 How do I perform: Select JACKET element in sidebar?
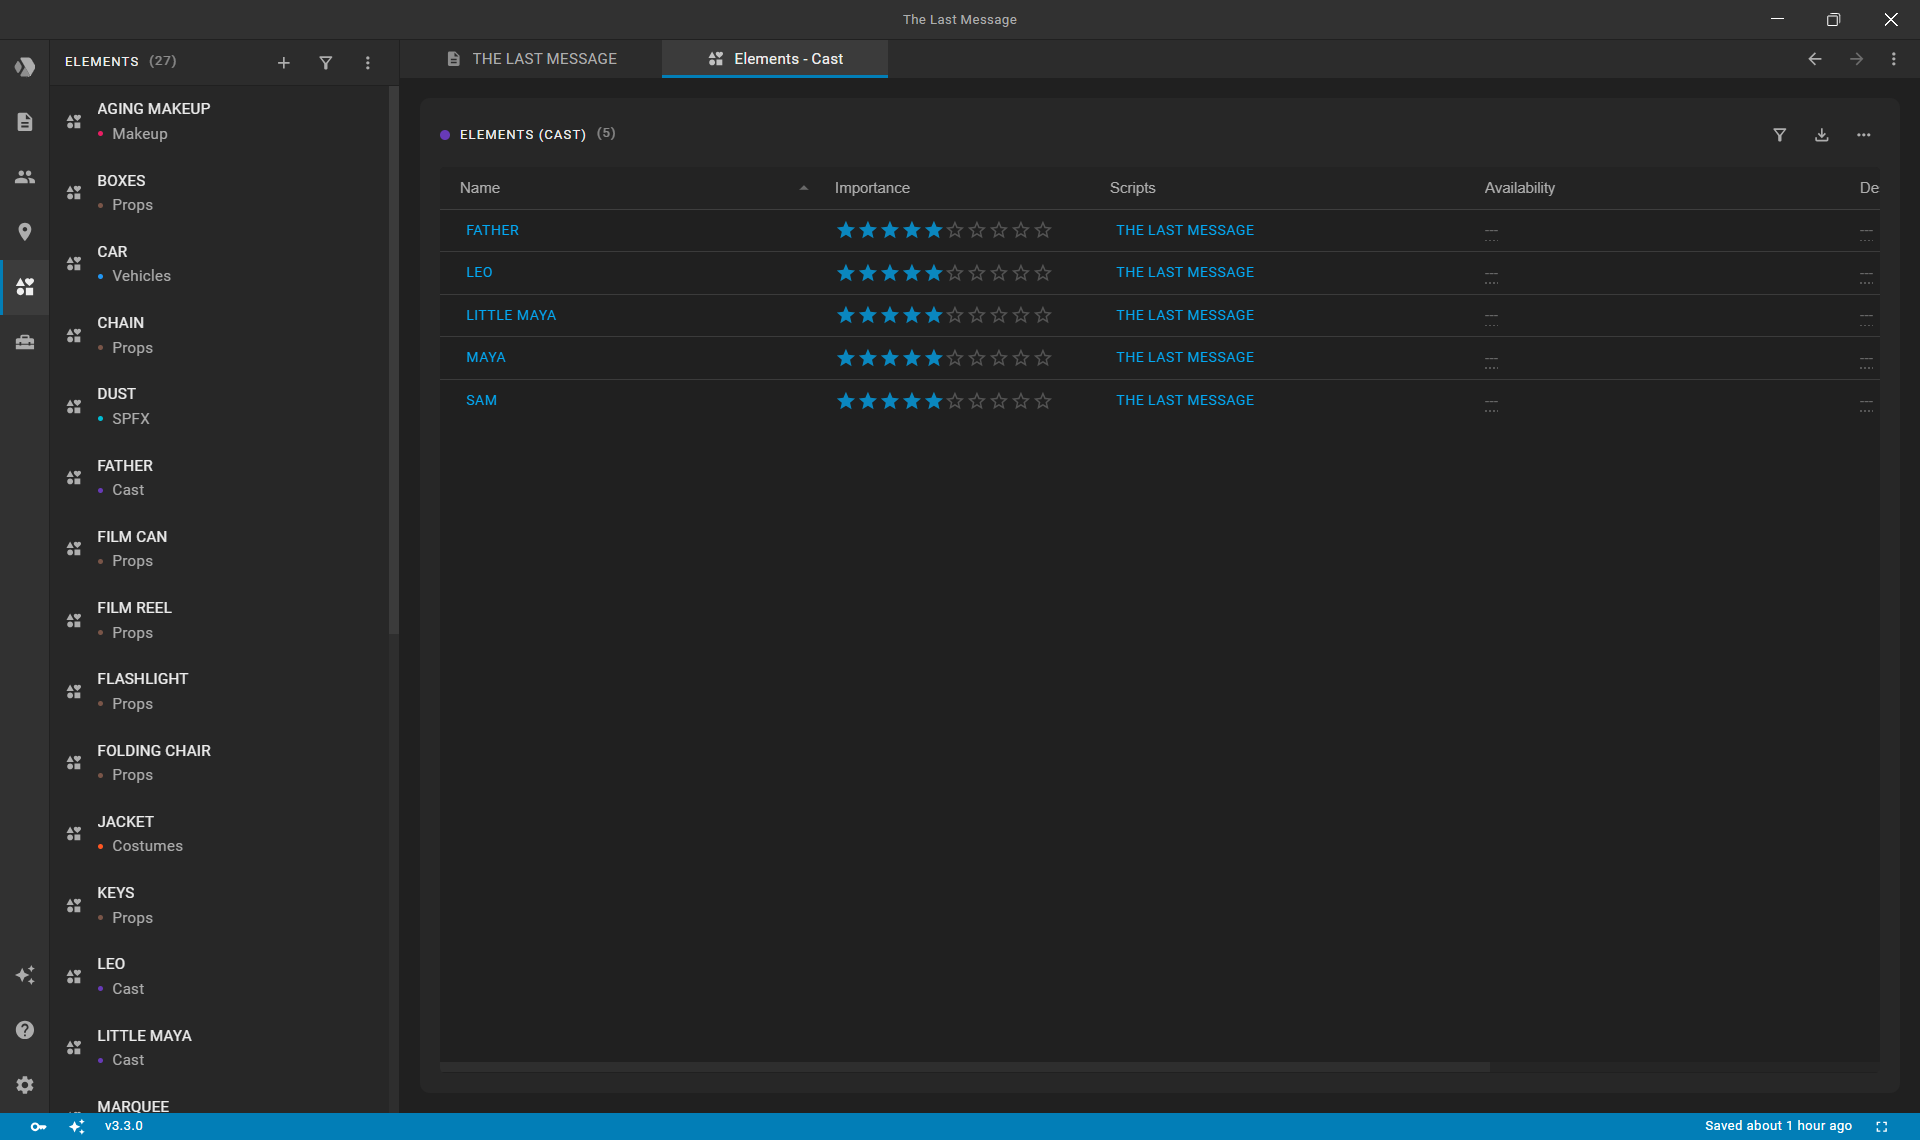coord(219,834)
